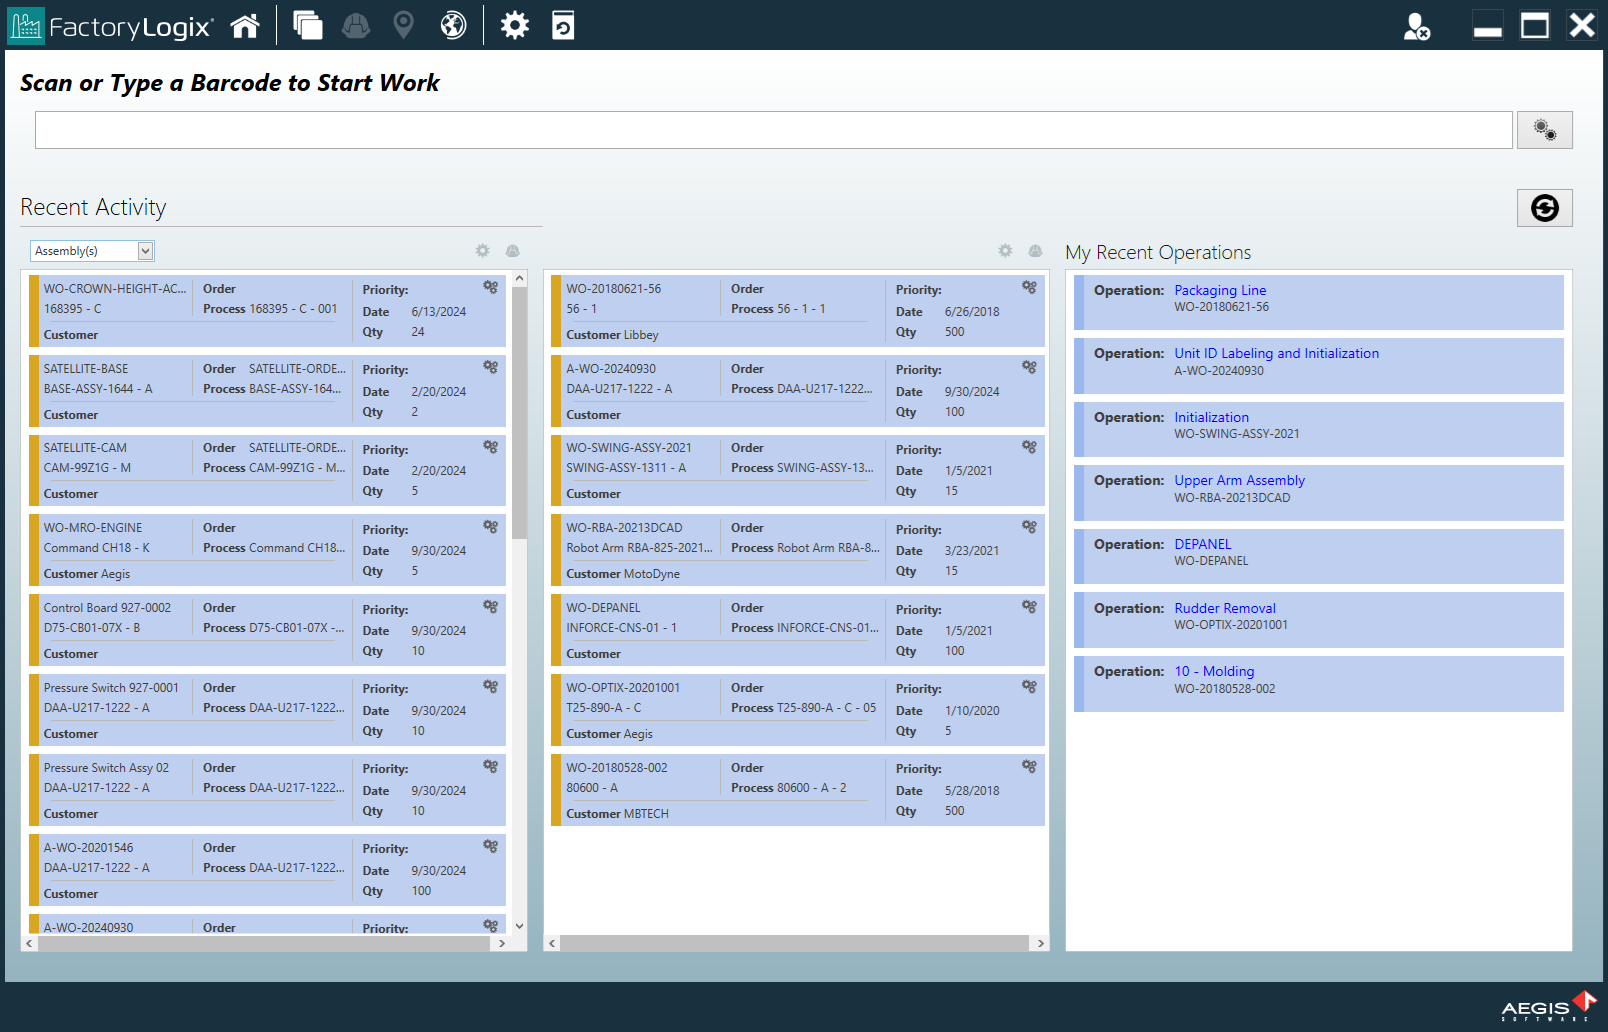
Task: Click the database restore toolbar icon
Action: point(562,25)
